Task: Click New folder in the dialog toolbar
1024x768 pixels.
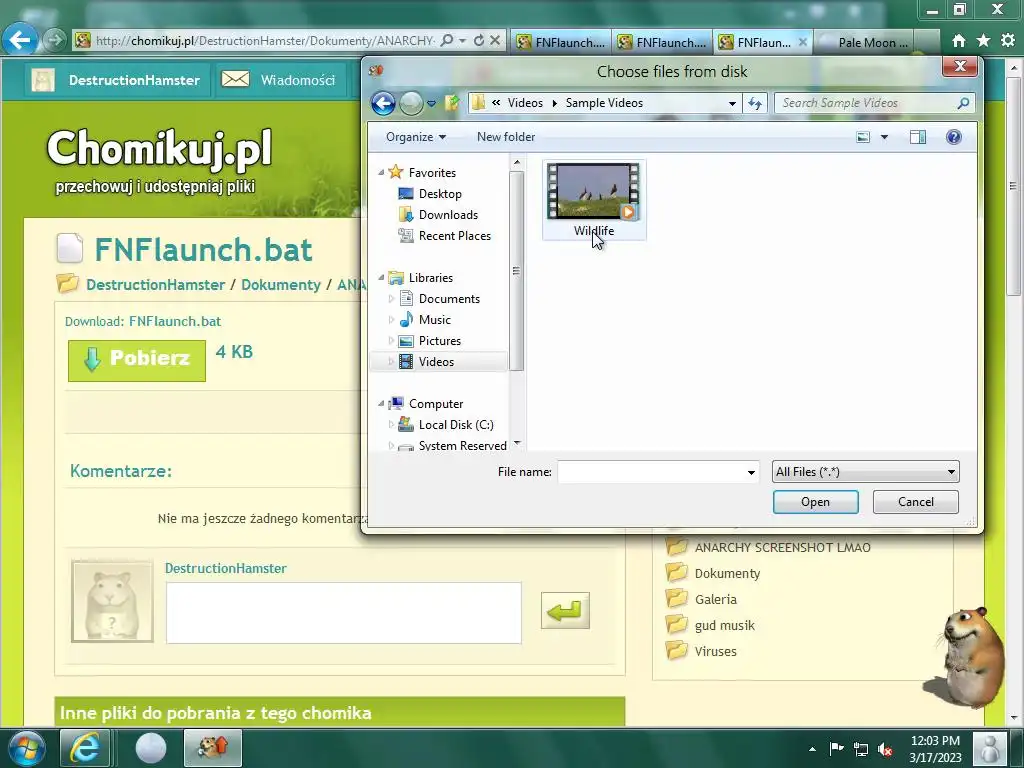Action: pos(505,137)
